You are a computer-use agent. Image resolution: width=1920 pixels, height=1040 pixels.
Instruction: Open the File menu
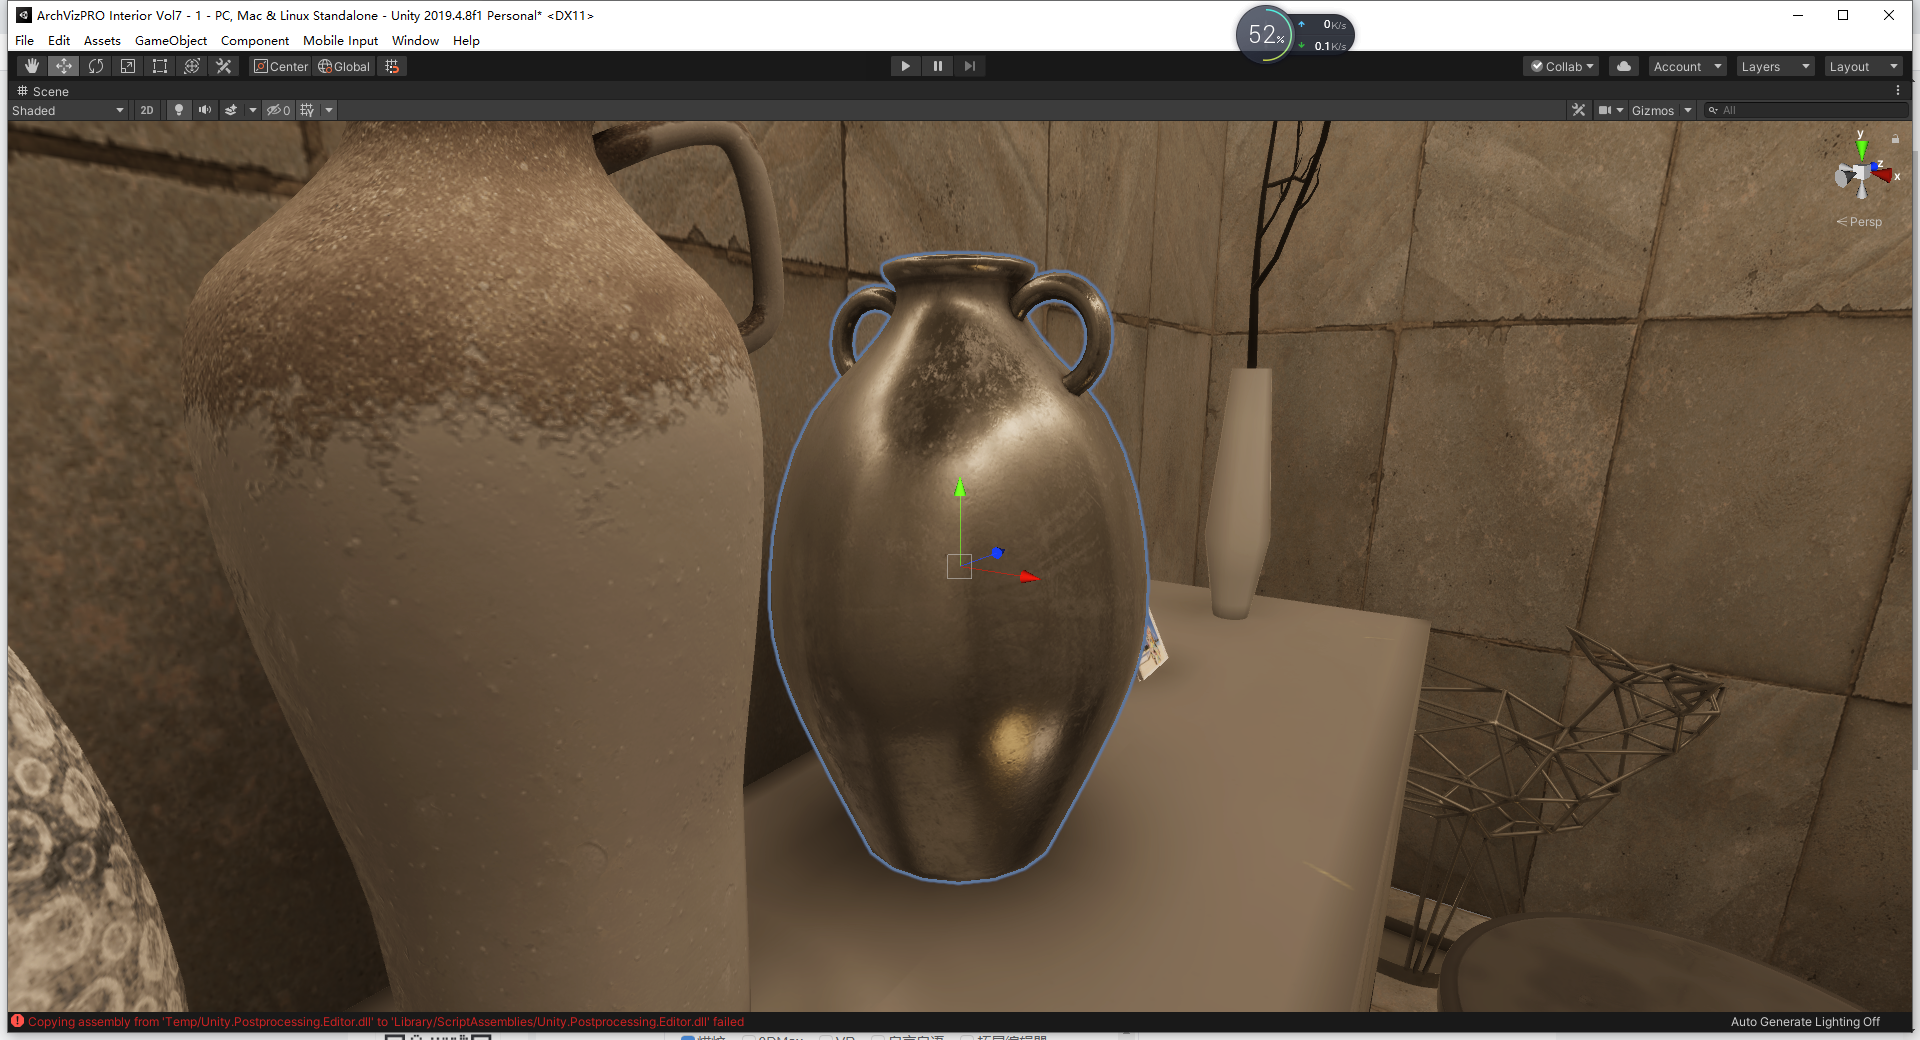[x=24, y=41]
